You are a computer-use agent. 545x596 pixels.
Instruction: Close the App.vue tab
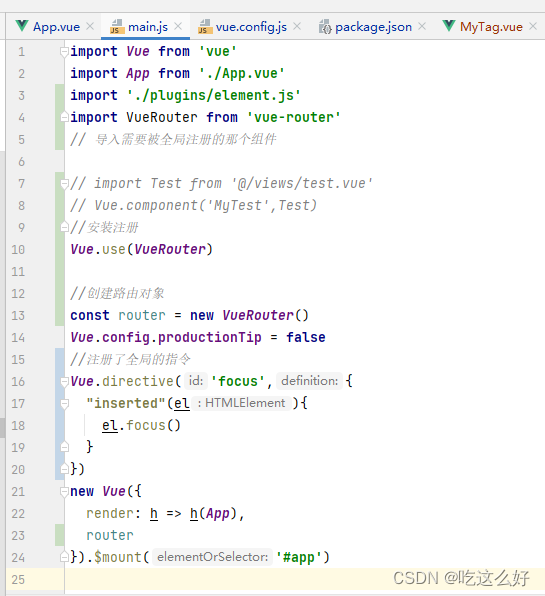[90, 26]
